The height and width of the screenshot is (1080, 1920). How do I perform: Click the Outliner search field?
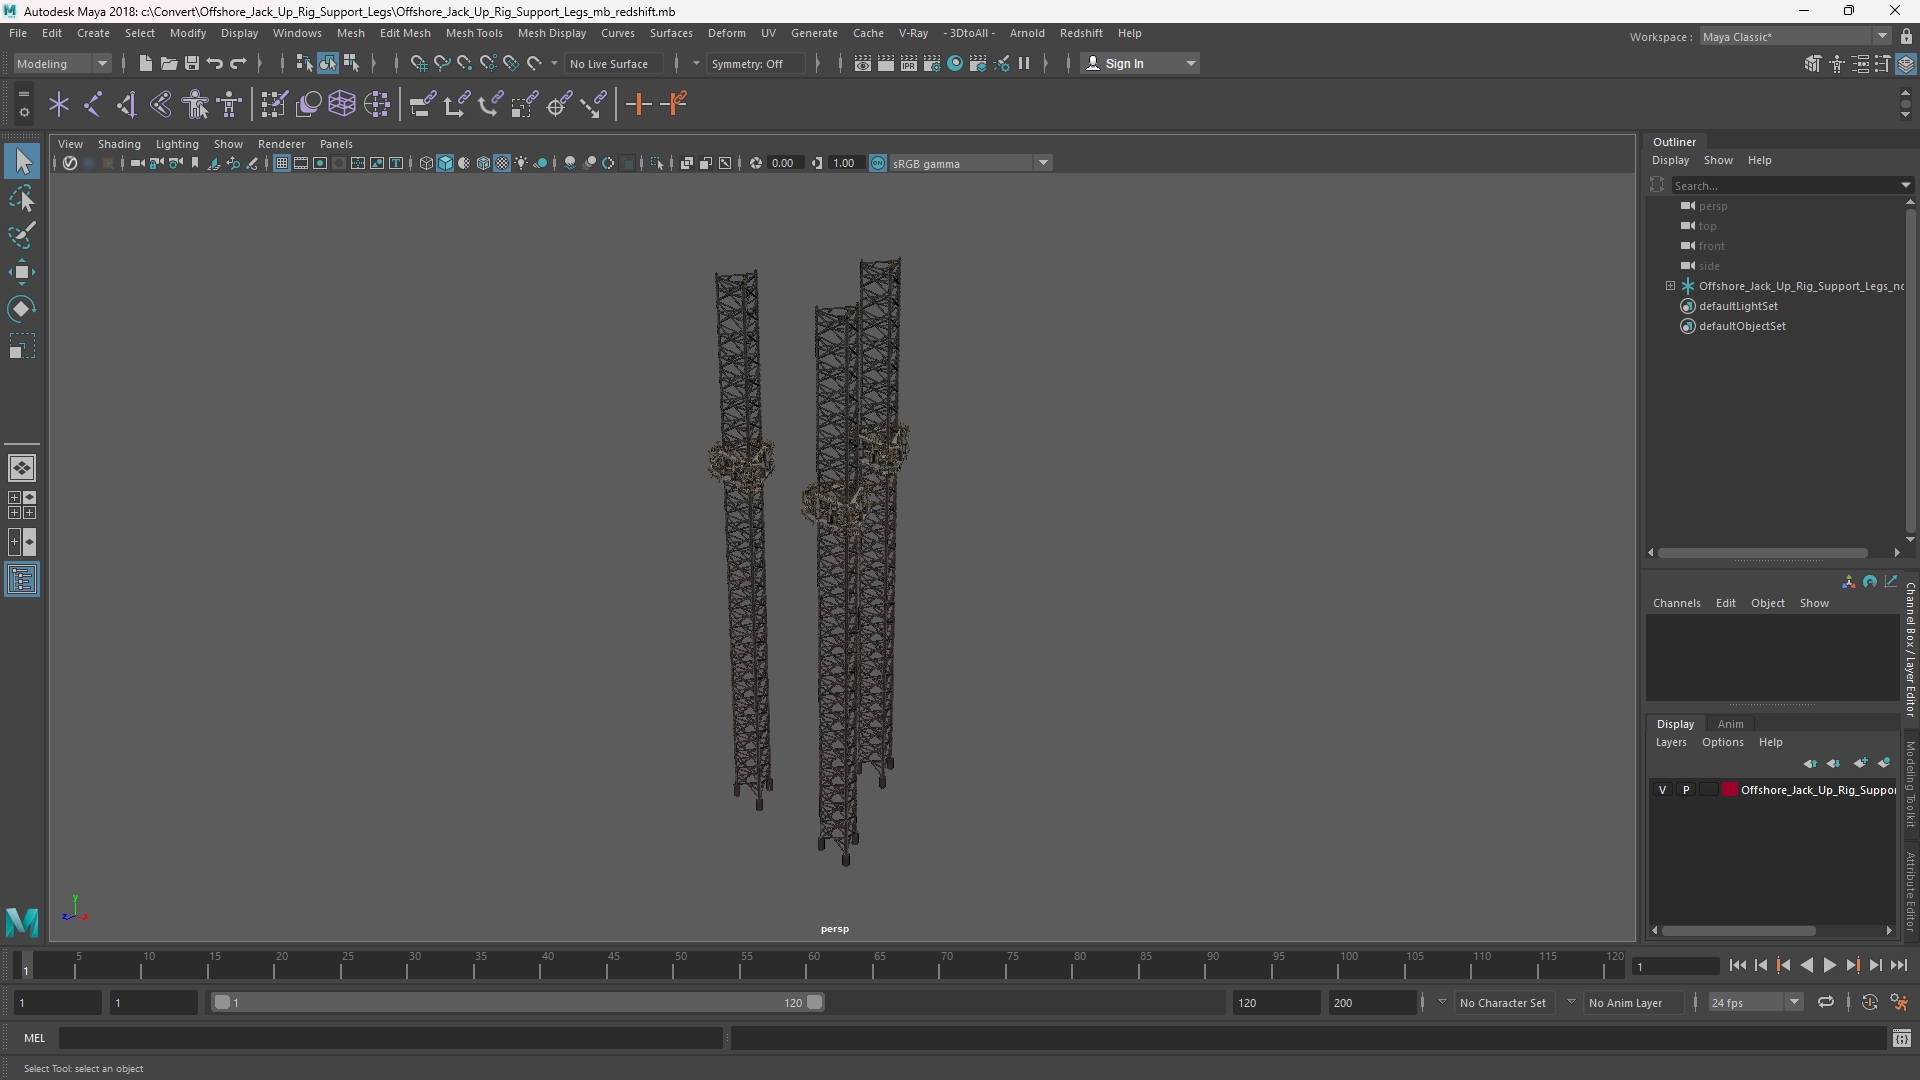pos(1791,185)
